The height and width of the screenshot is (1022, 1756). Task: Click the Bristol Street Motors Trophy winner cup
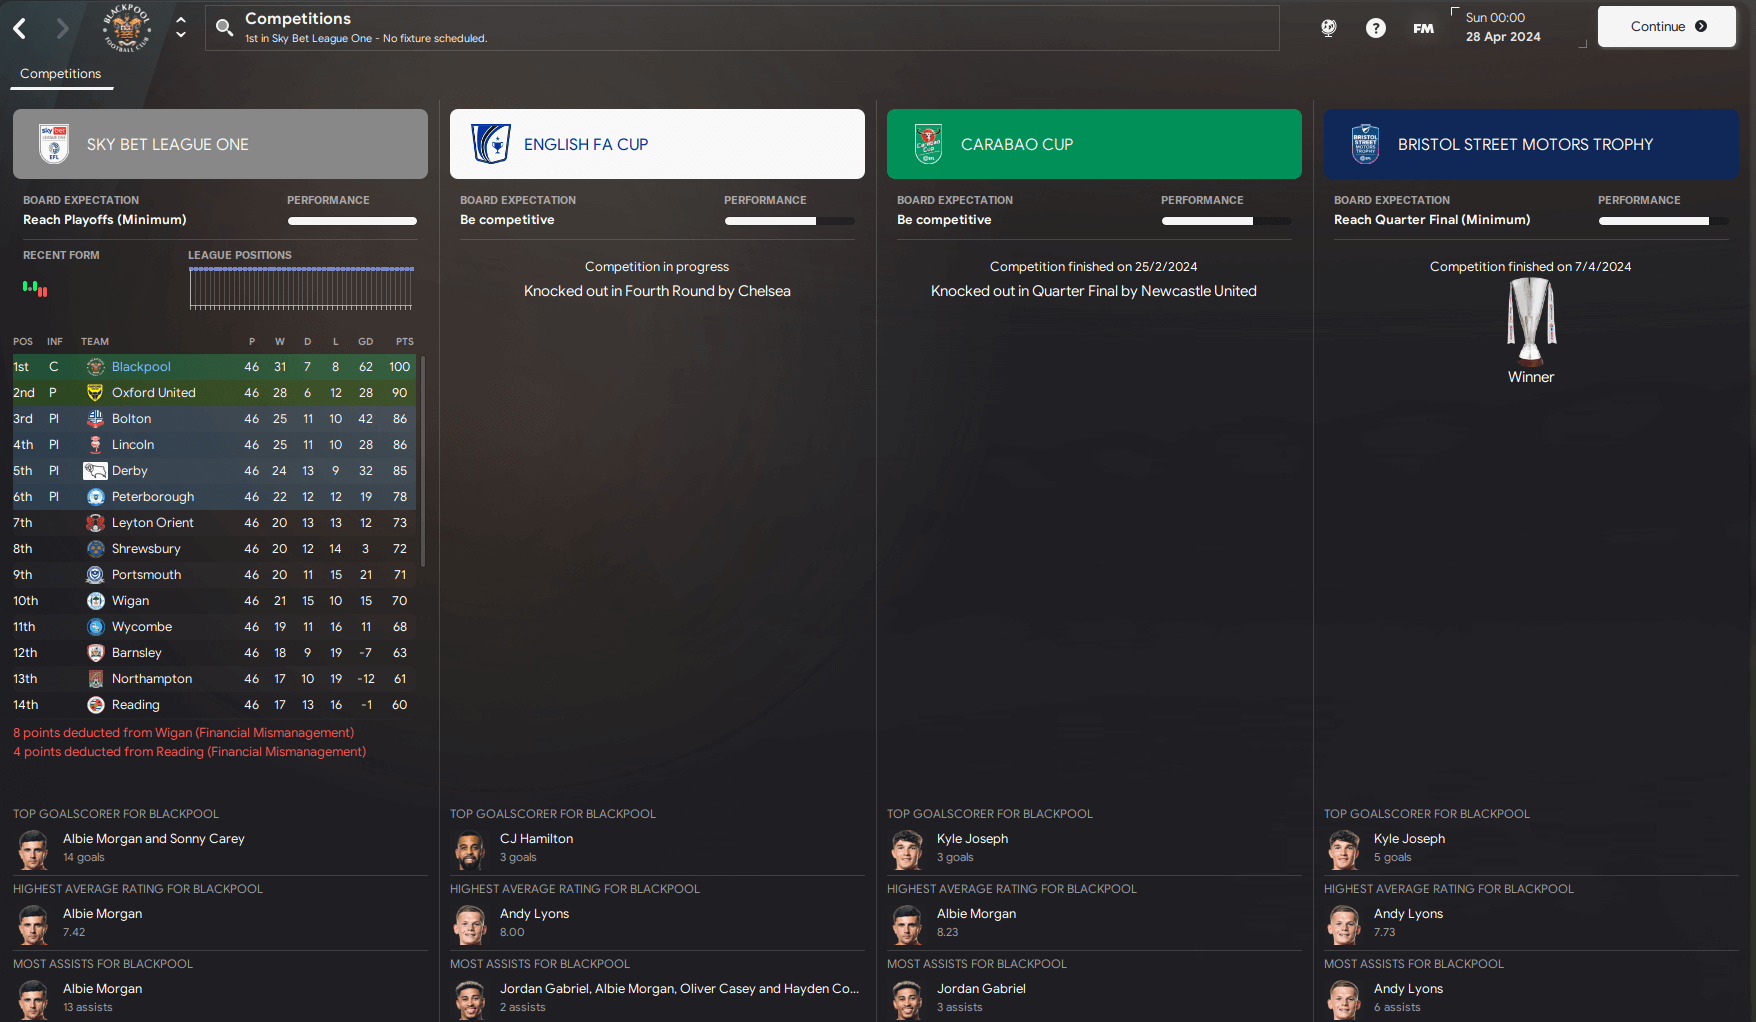click(1531, 320)
